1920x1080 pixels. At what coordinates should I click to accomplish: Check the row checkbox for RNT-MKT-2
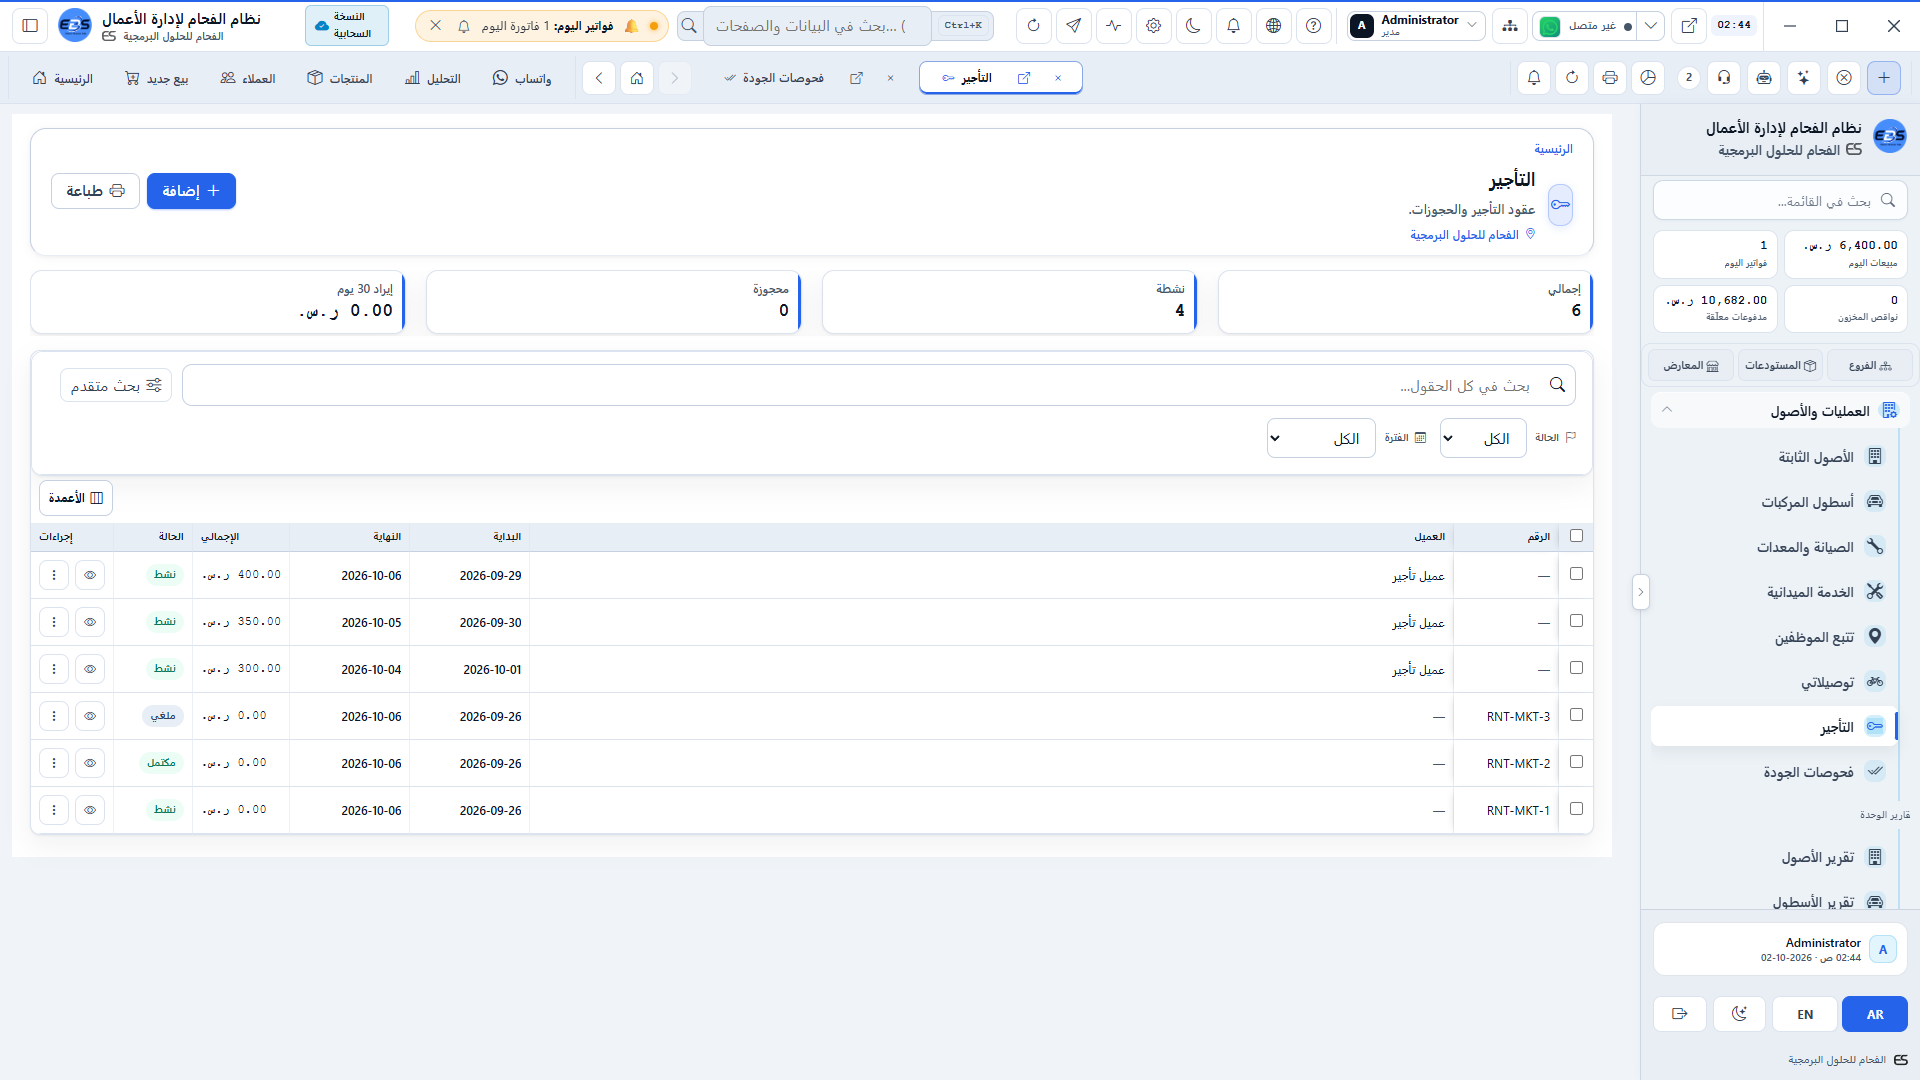point(1577,762)
